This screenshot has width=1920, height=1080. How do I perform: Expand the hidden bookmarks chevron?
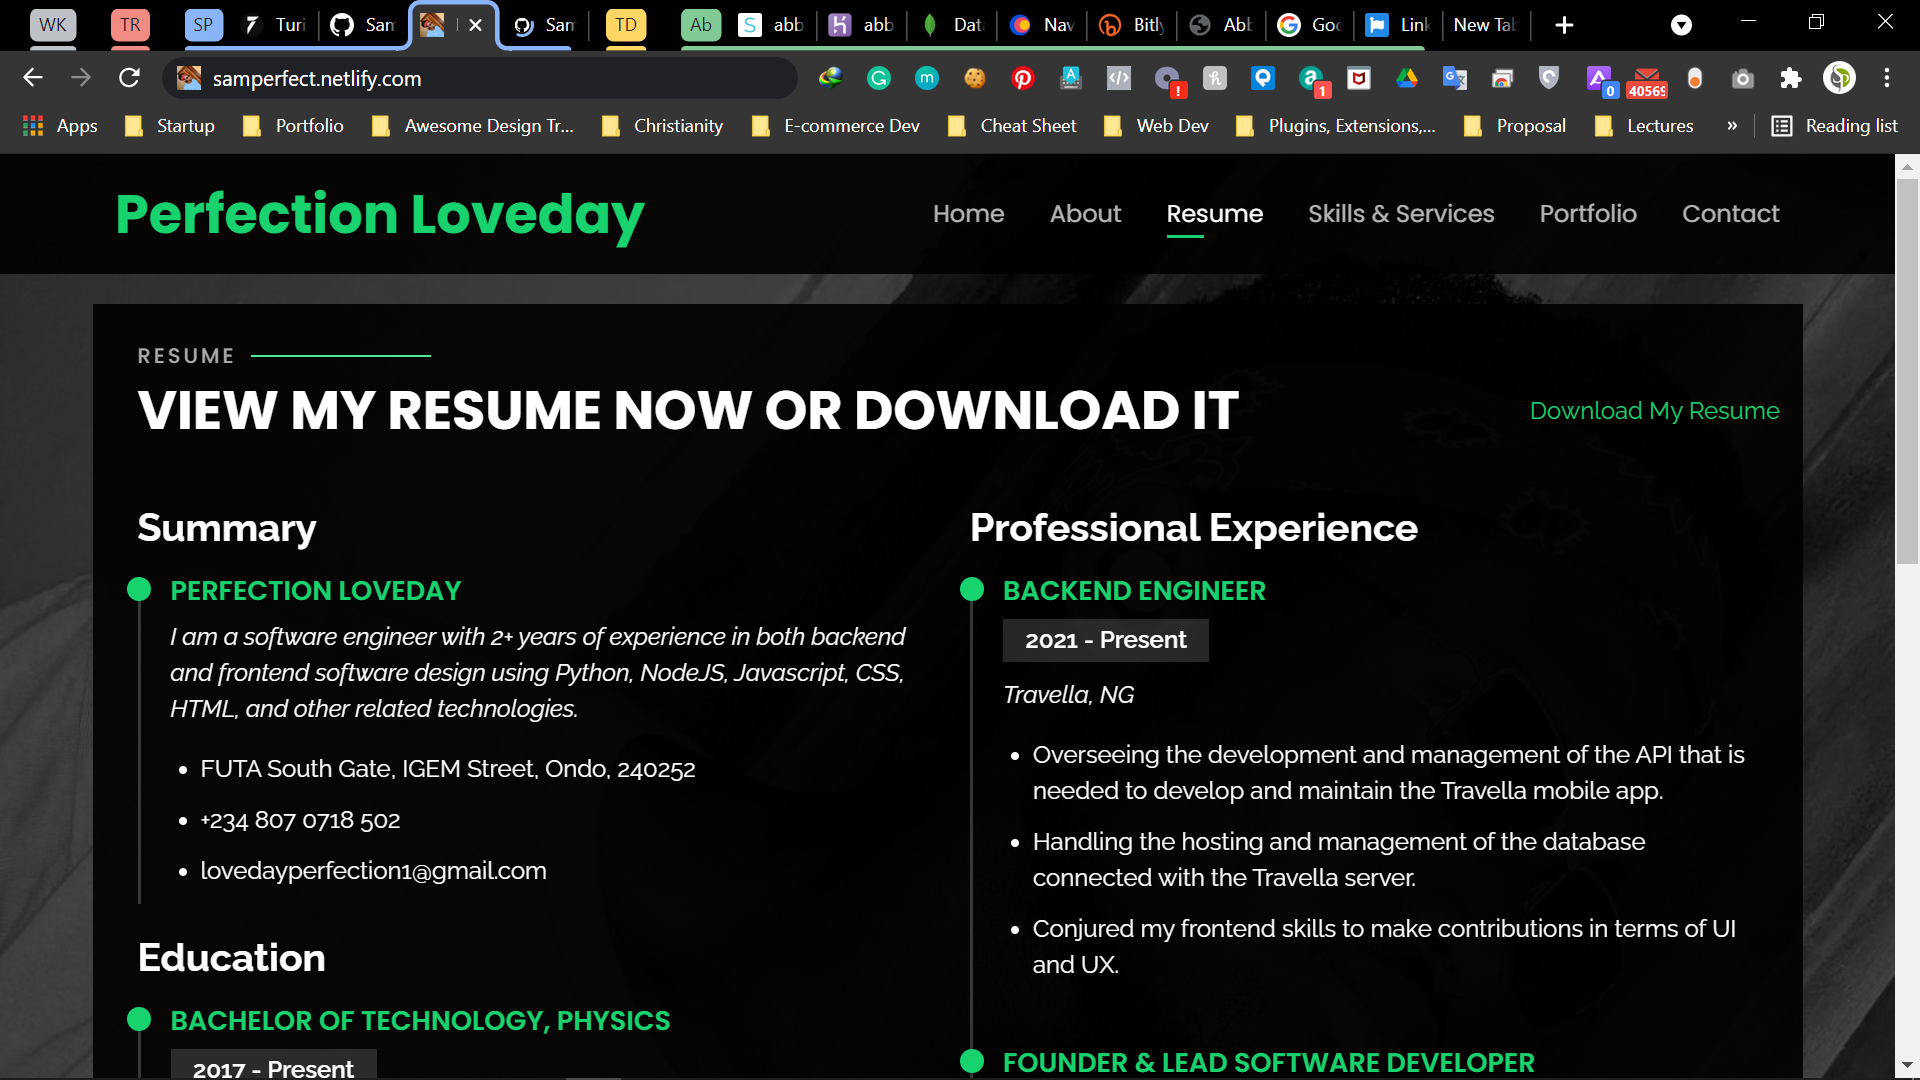tap(1732, 126)
